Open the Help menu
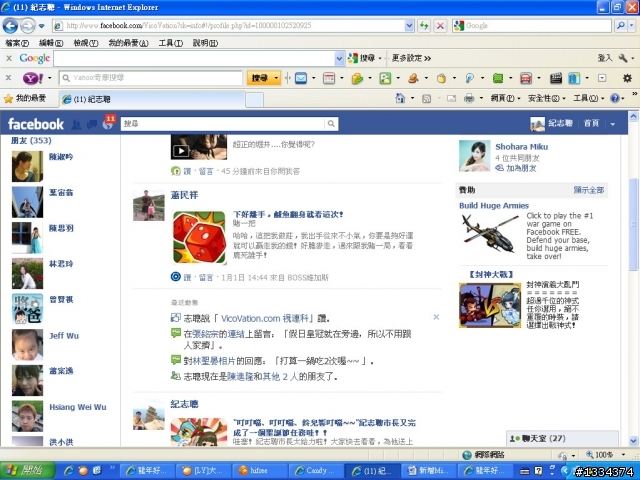The height and width of the screenshot is (480, 640). pyautogui.click(x=205, y=43)
